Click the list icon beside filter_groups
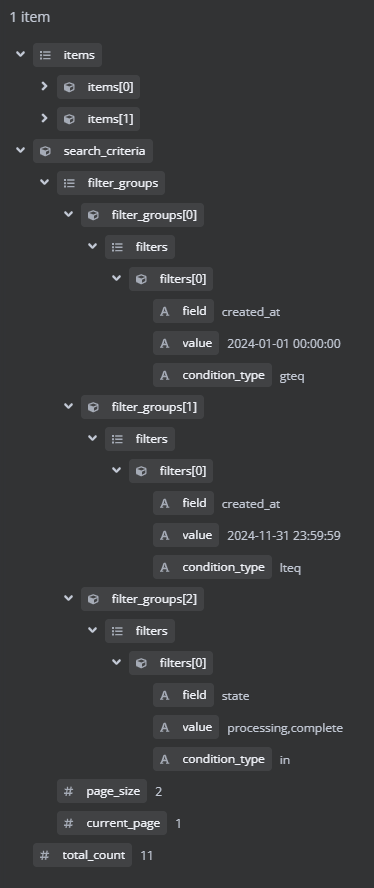This screenshot has width=374, height=888. coord(69,183)
